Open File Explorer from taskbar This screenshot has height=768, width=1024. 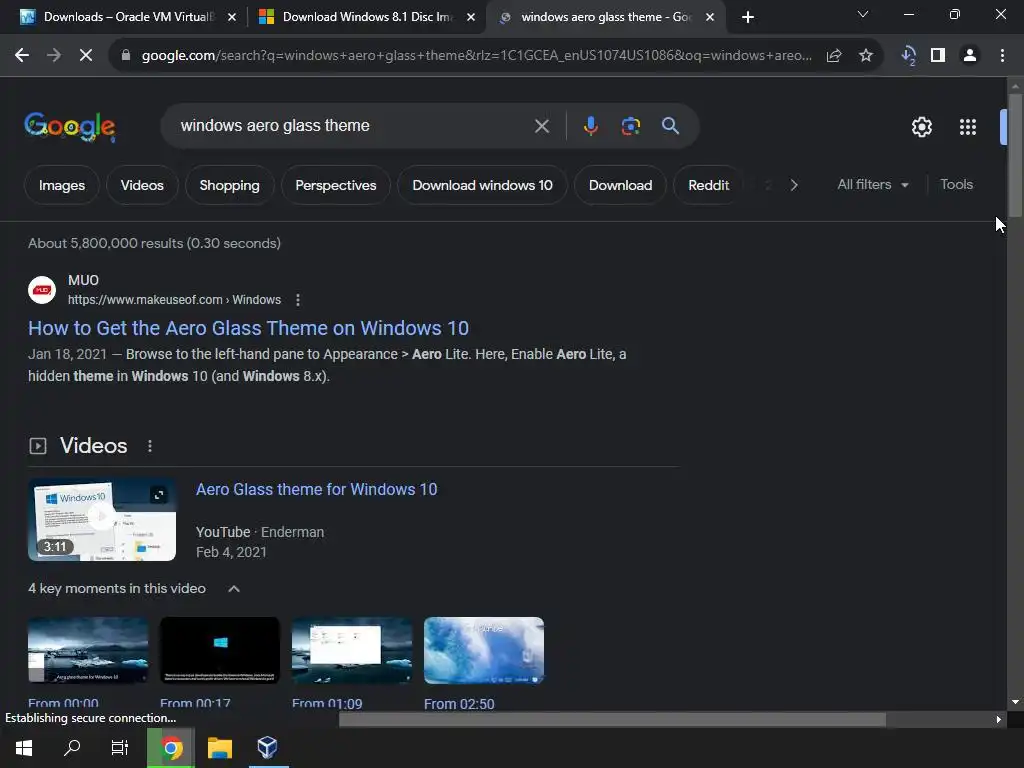(x=220, y=748)
